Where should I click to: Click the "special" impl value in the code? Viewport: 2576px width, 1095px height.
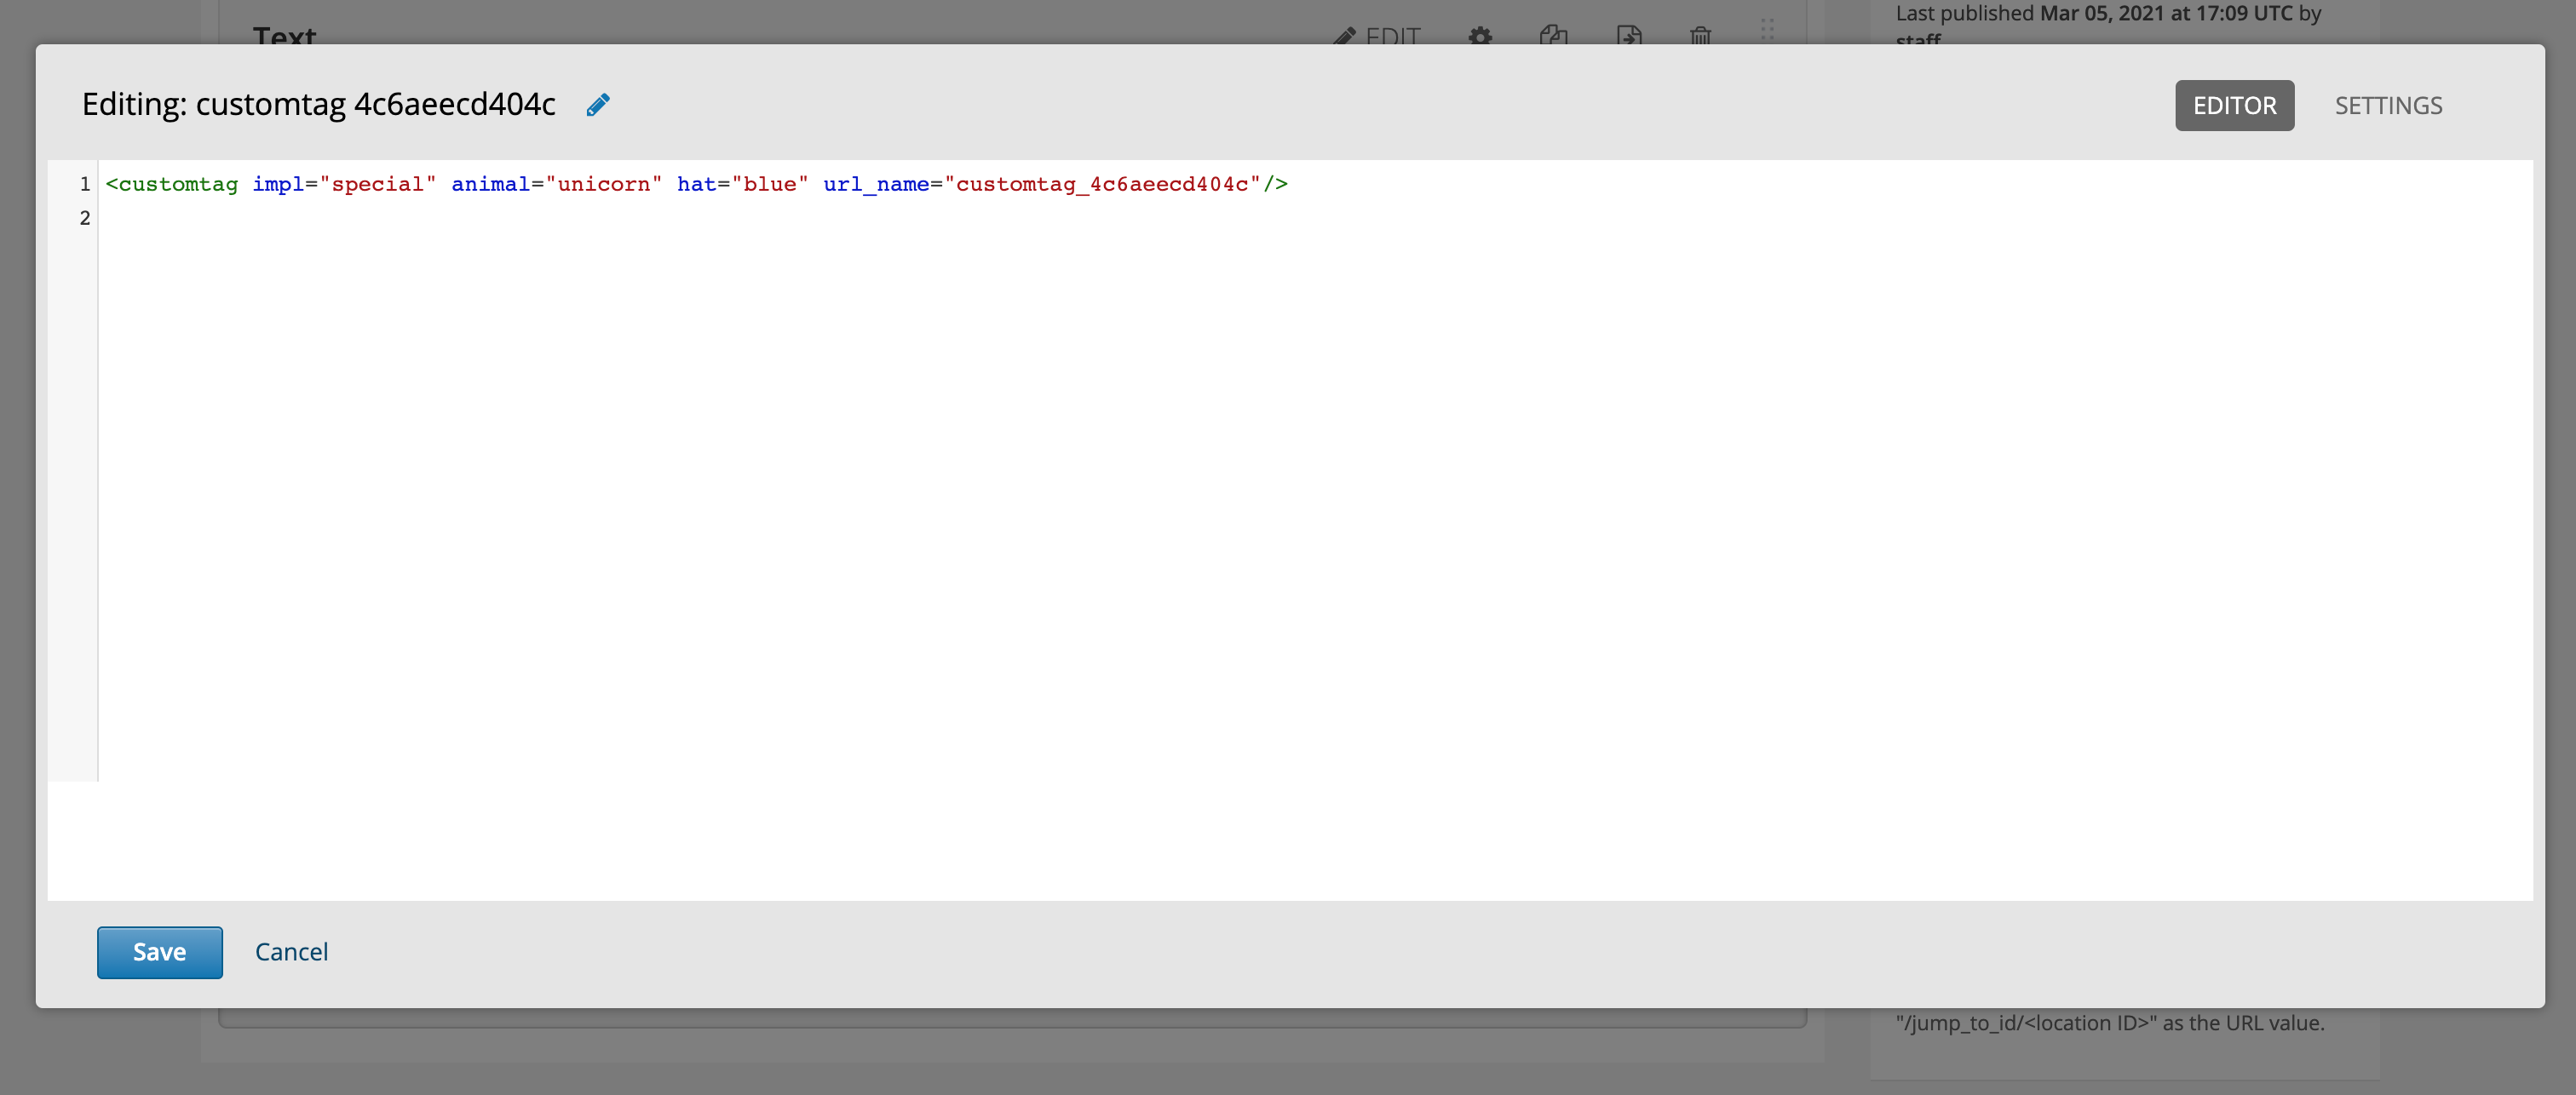pos(377,184)
